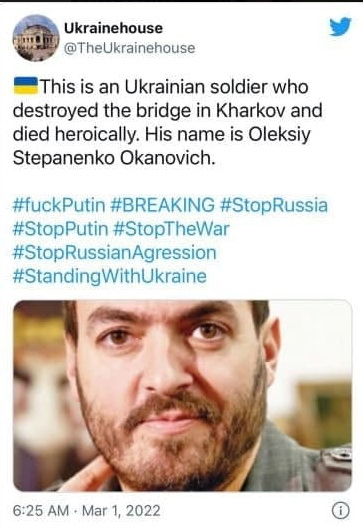Click the name Oleksiy in tweet text

click(x=279, y=135)
